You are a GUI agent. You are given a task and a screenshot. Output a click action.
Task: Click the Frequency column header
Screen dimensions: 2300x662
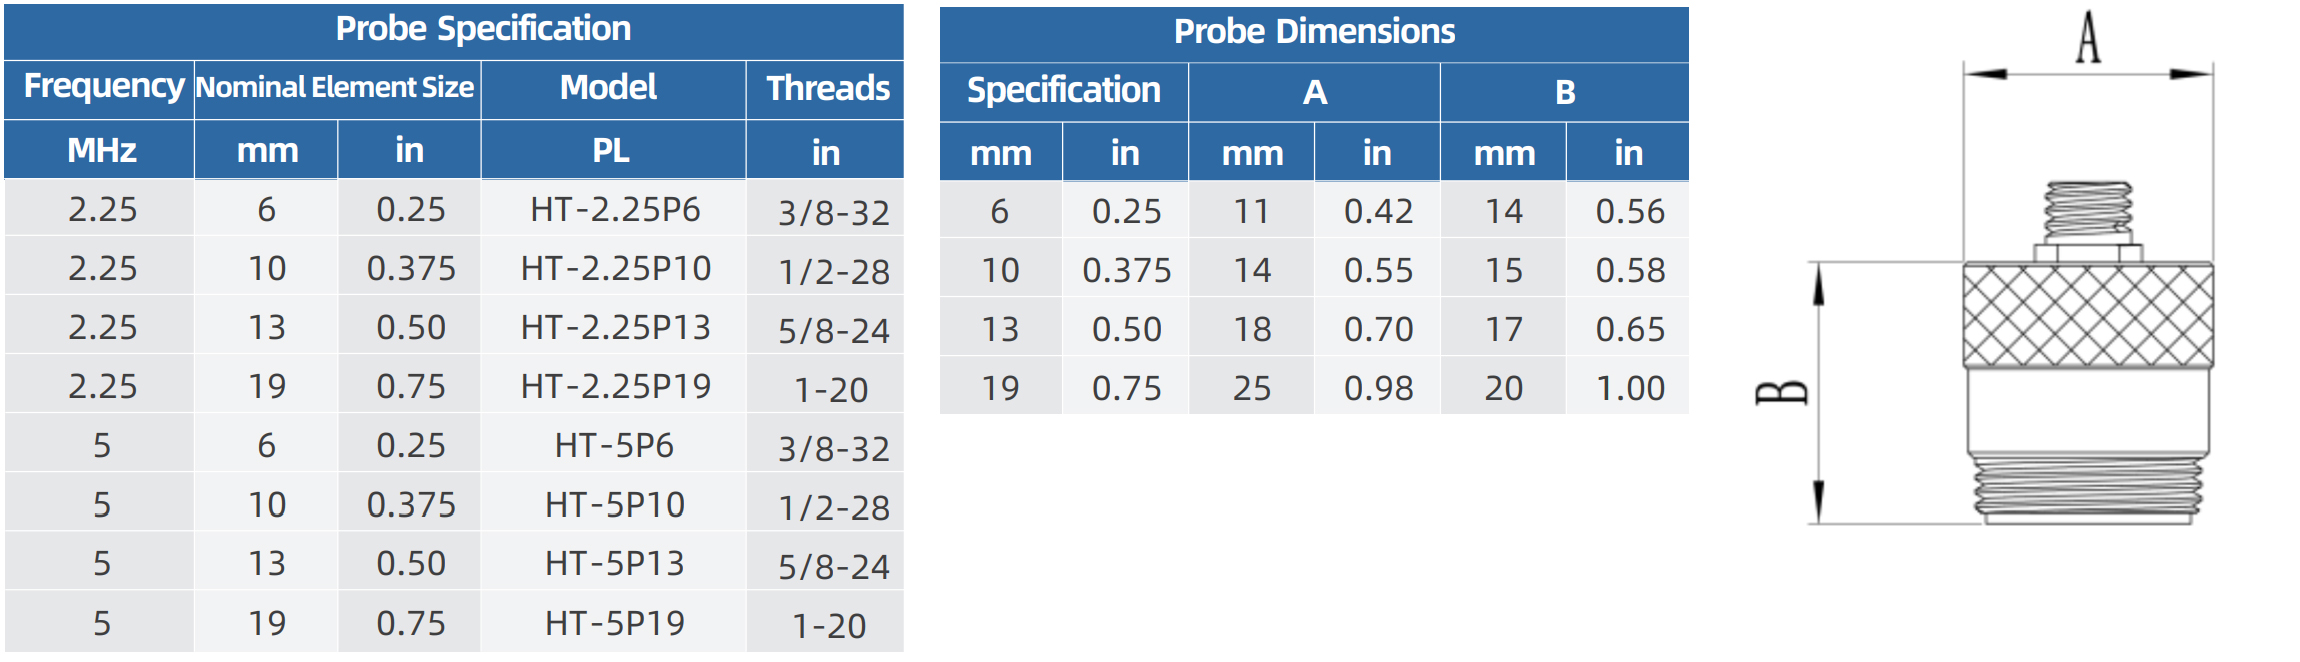click(x=103, y=87)
